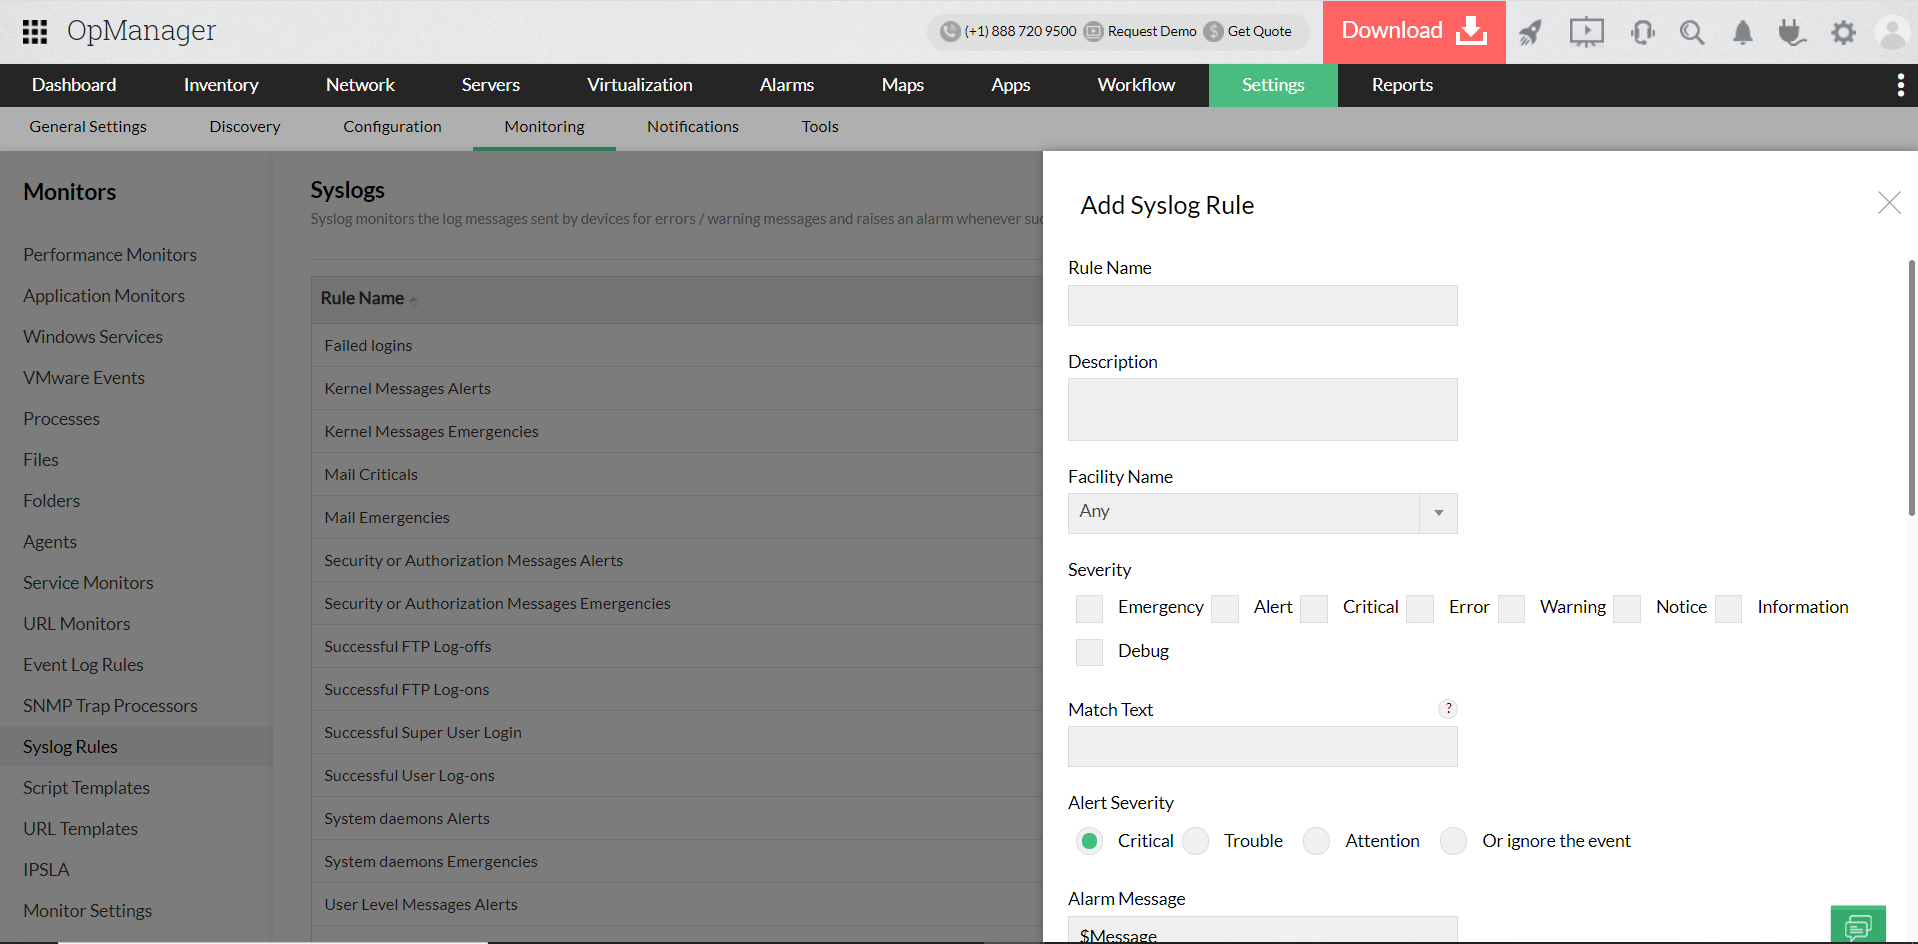Screen dimensions: 1918x944
Task: Open the Reports menu
Action: tap(1402, 85)
